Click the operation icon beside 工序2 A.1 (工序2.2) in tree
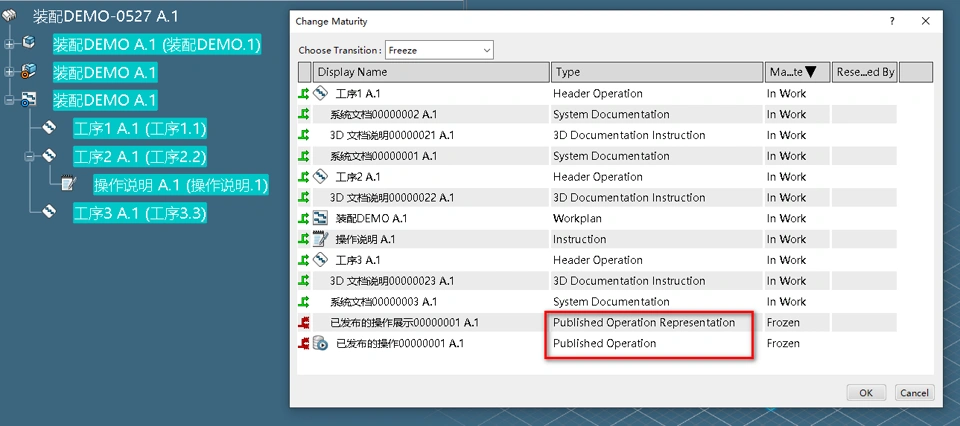The image size is (960, 426). (x=50, y=156)
